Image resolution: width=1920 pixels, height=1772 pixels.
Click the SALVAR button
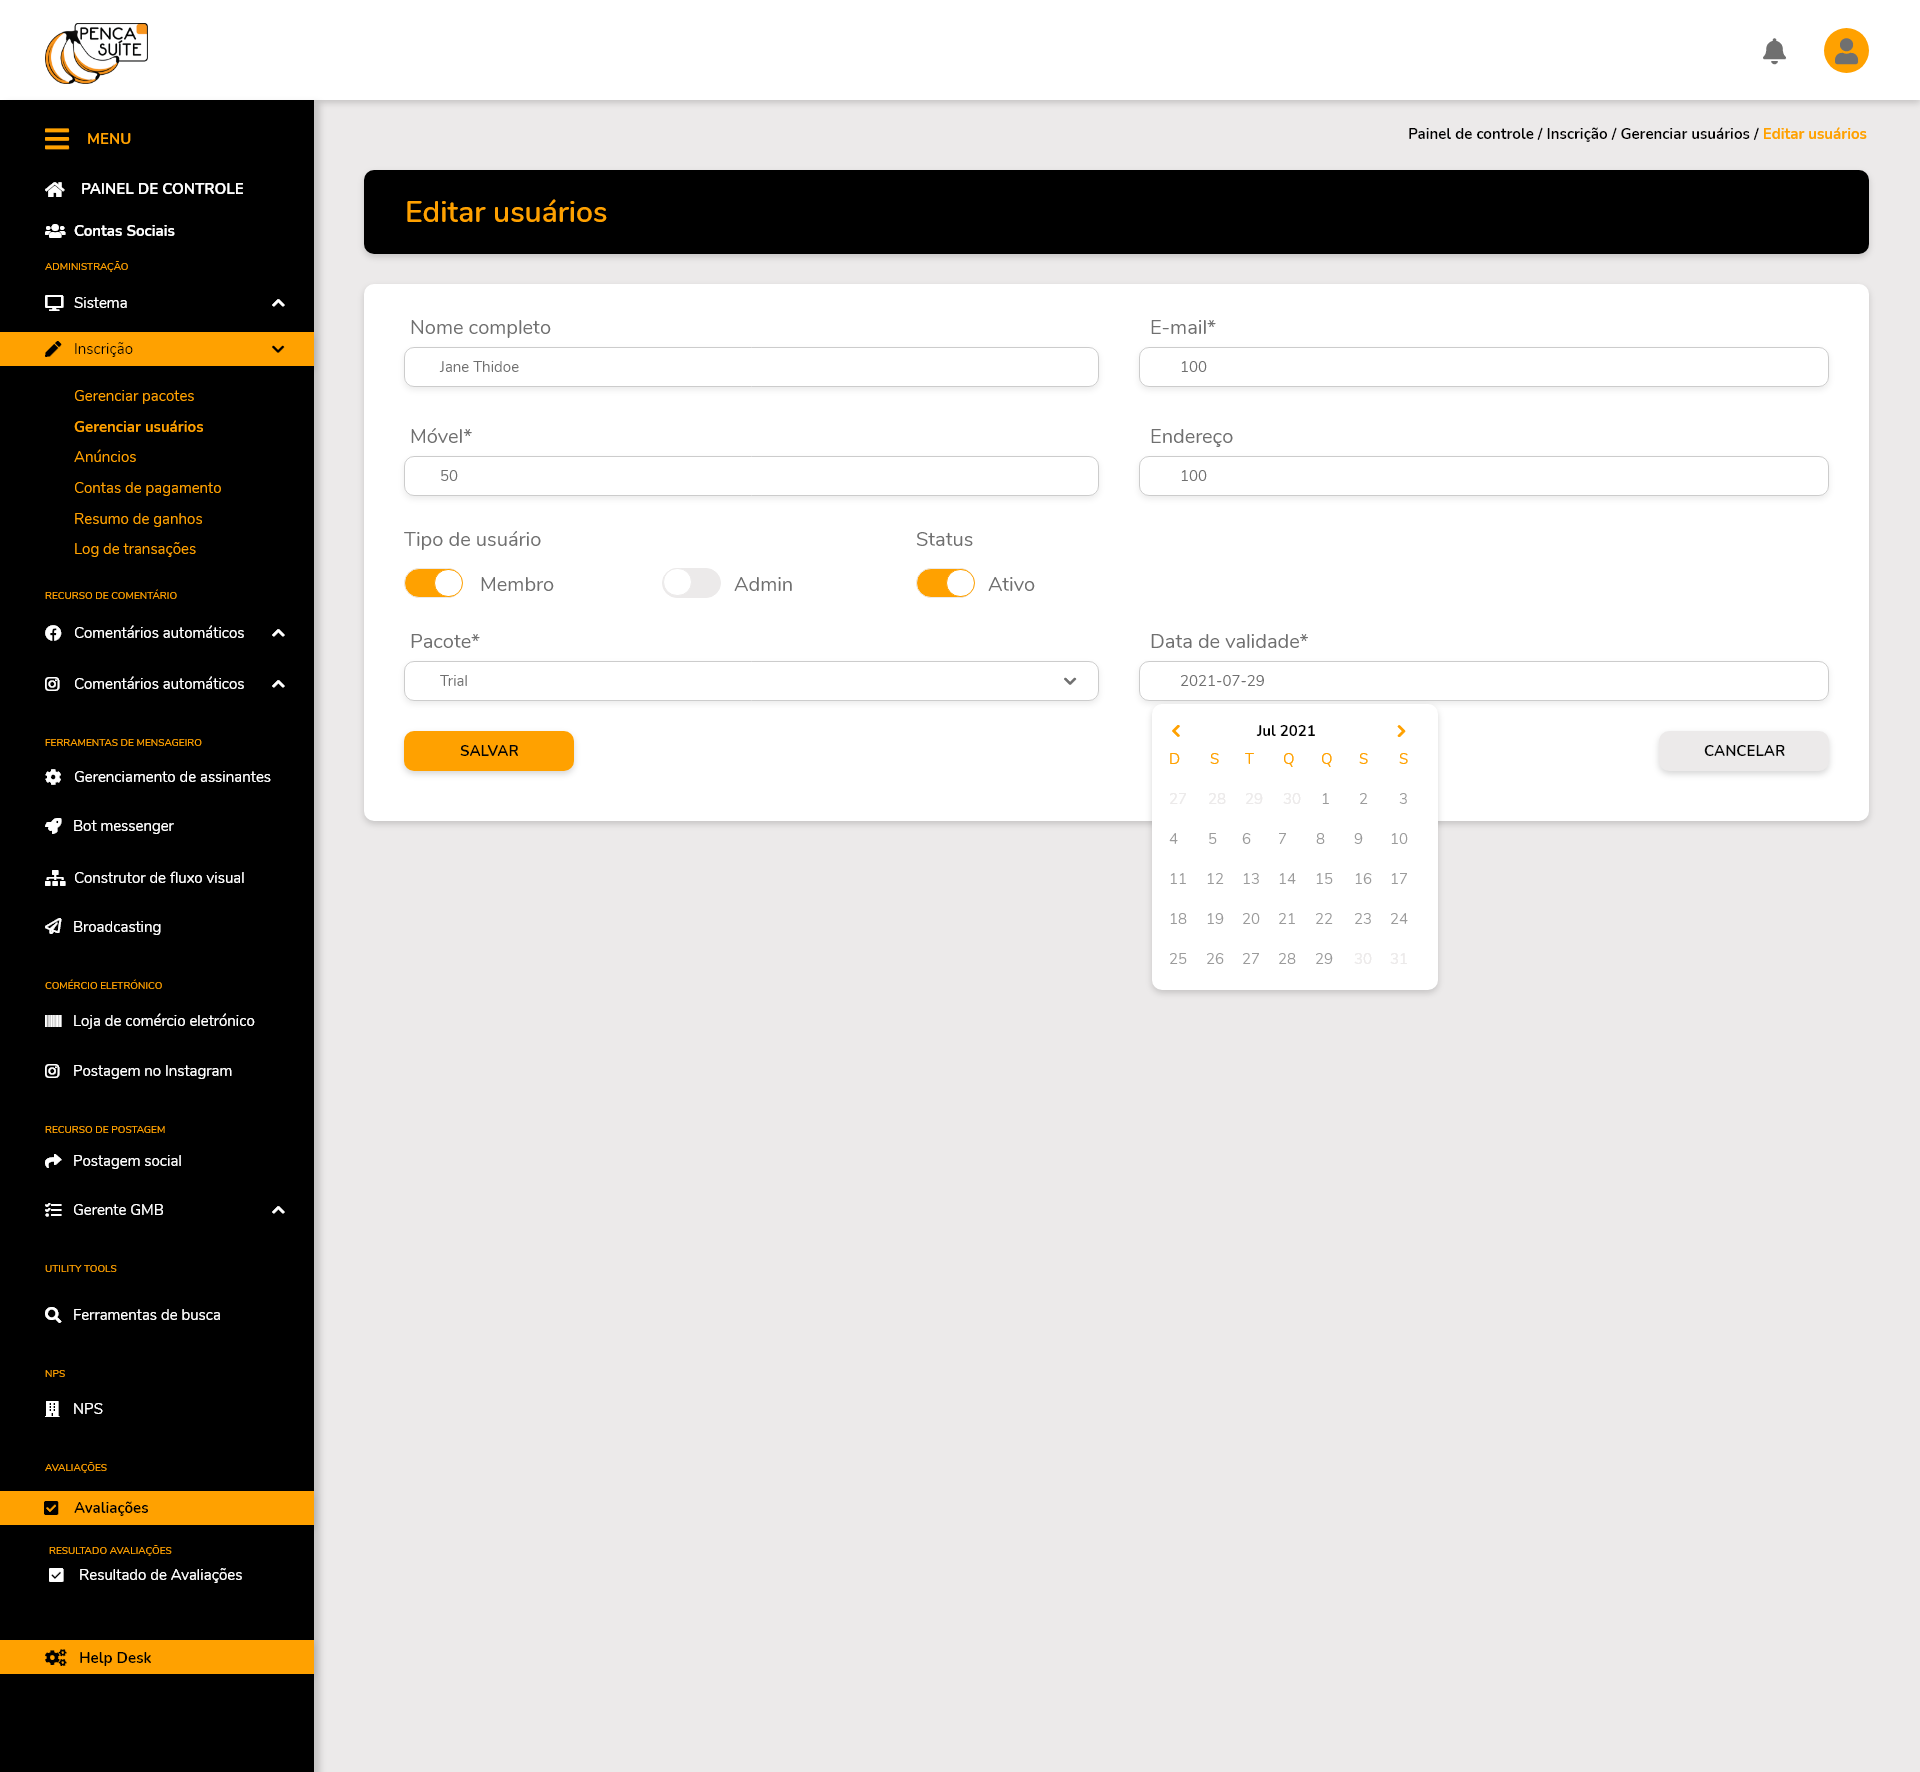[x=488, y=751]
